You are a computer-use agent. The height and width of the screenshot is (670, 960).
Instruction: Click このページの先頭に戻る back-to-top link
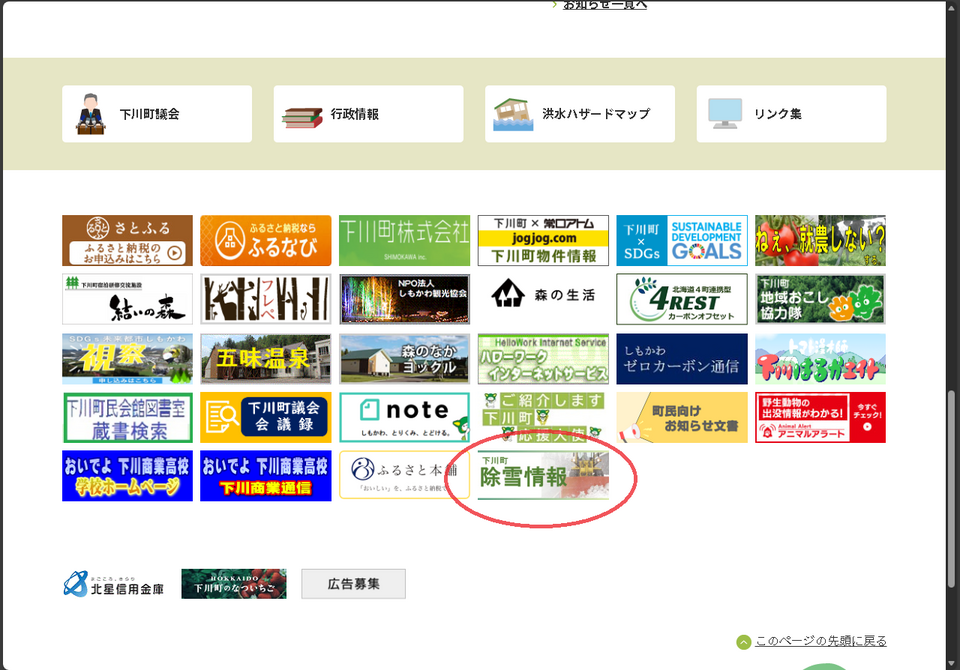coord(820,641)
